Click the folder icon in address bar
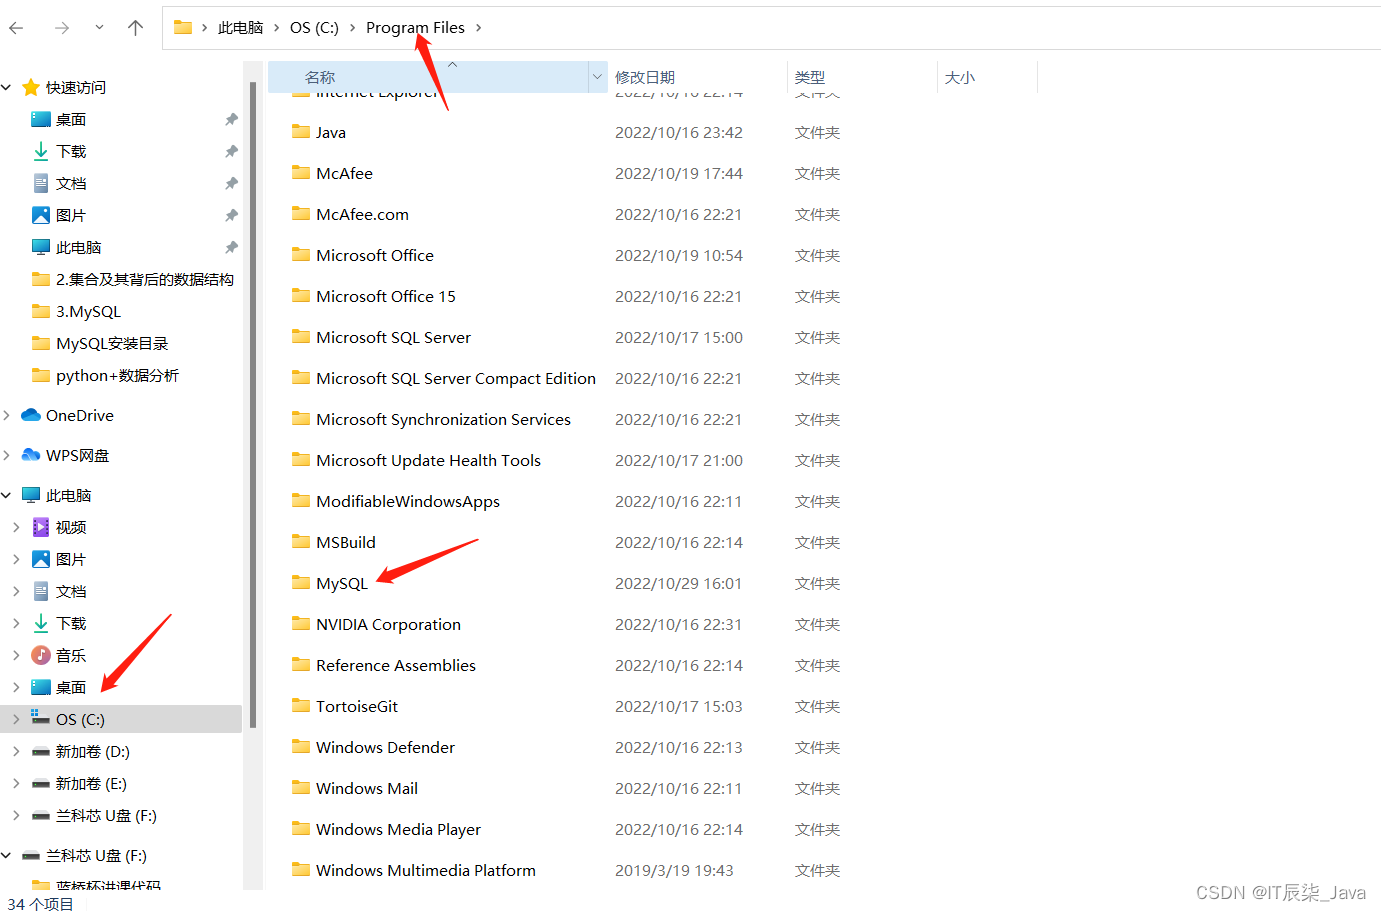The width and height of the screenshot is (1381, 911). (x=183, y=27)
